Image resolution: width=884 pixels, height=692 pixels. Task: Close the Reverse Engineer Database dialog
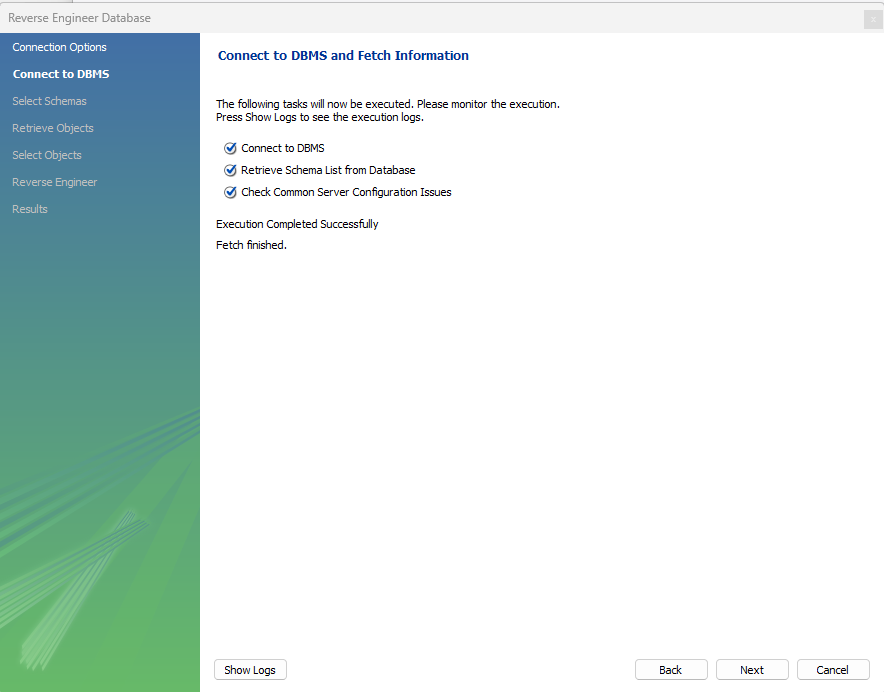pyautogui.click(x=873, y=19)
